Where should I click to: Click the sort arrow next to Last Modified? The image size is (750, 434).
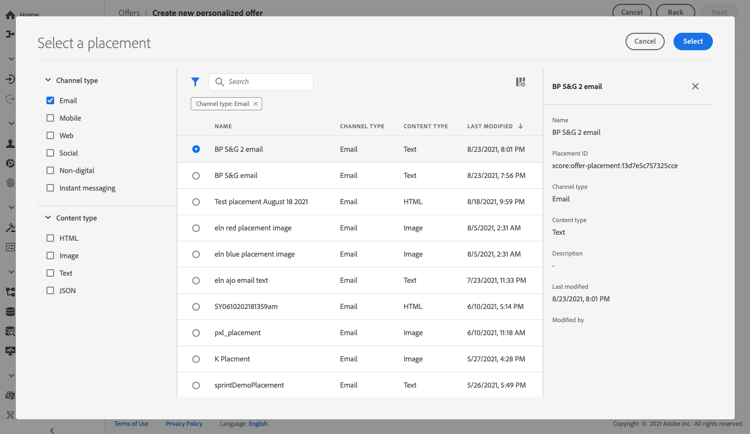(520, 126)
